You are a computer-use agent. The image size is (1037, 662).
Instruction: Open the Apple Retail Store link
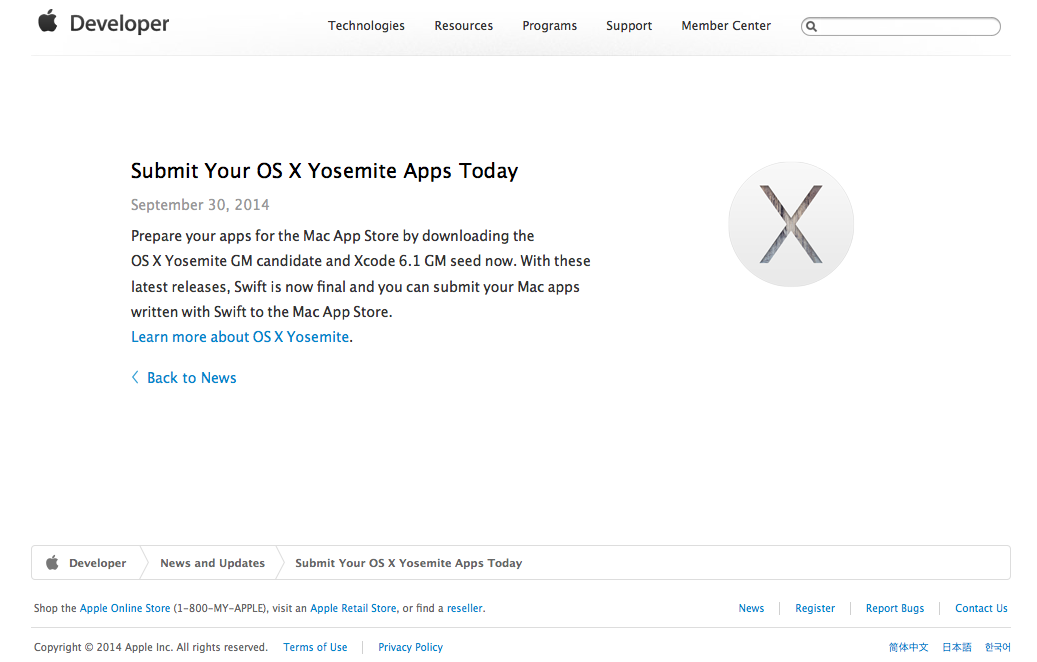(x=353, y=608)
